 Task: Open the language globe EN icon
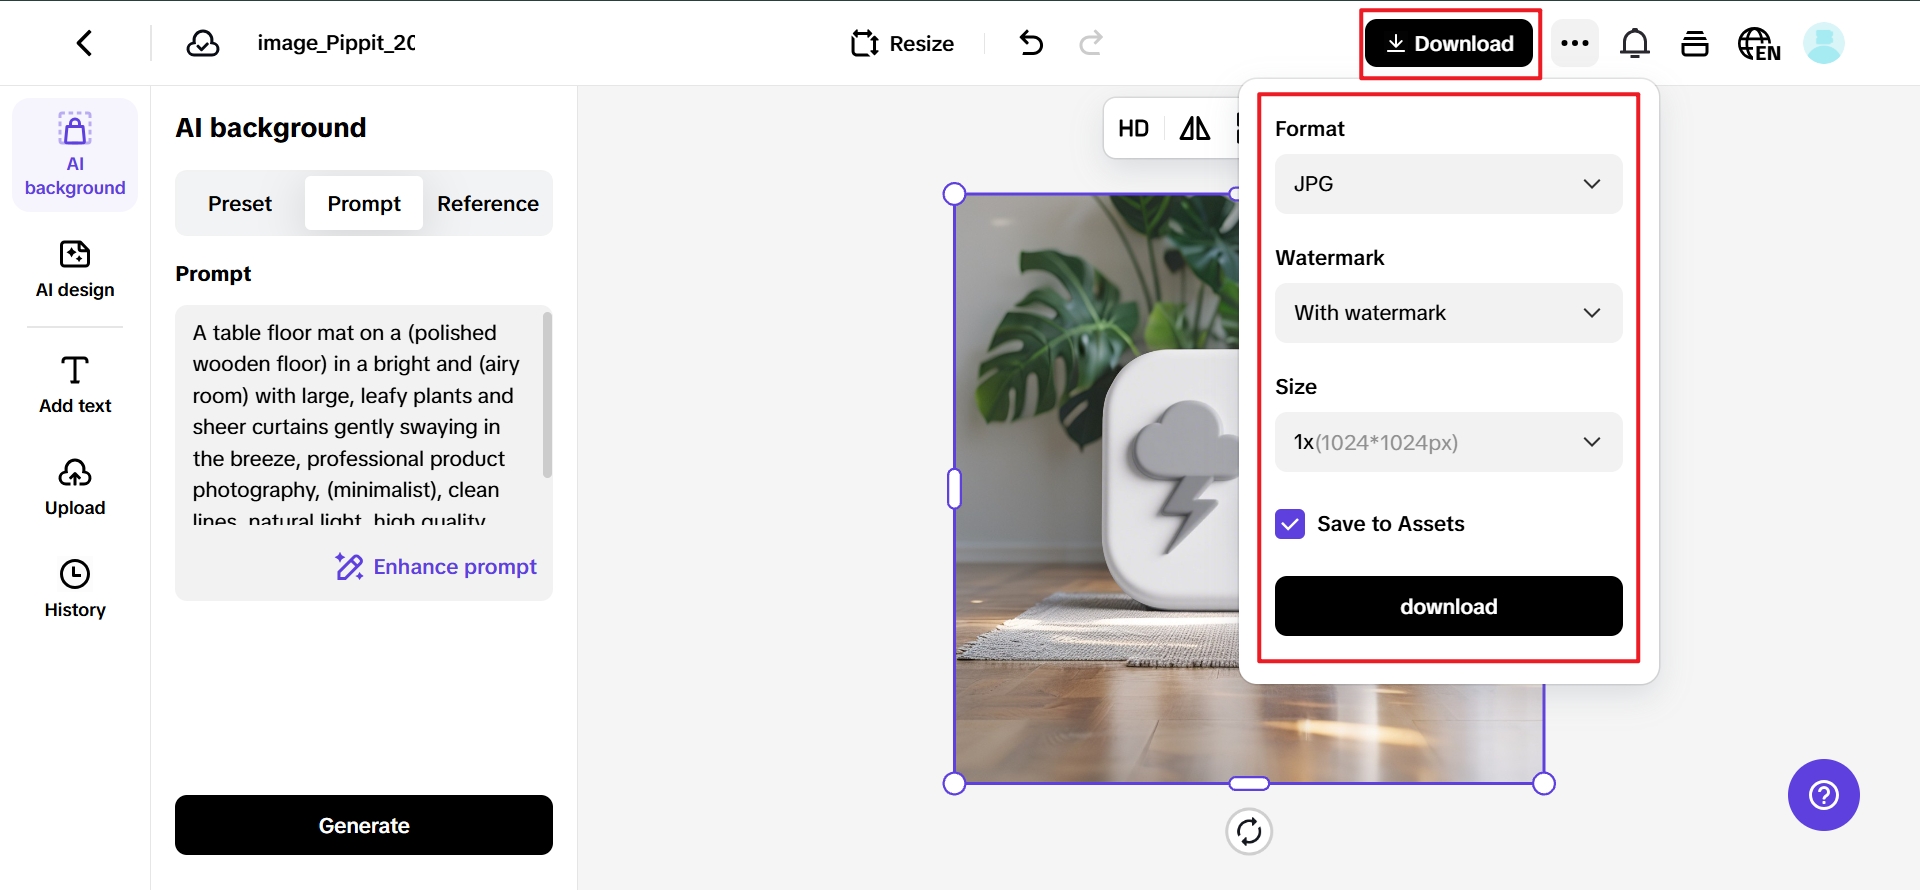[1758, 44]
